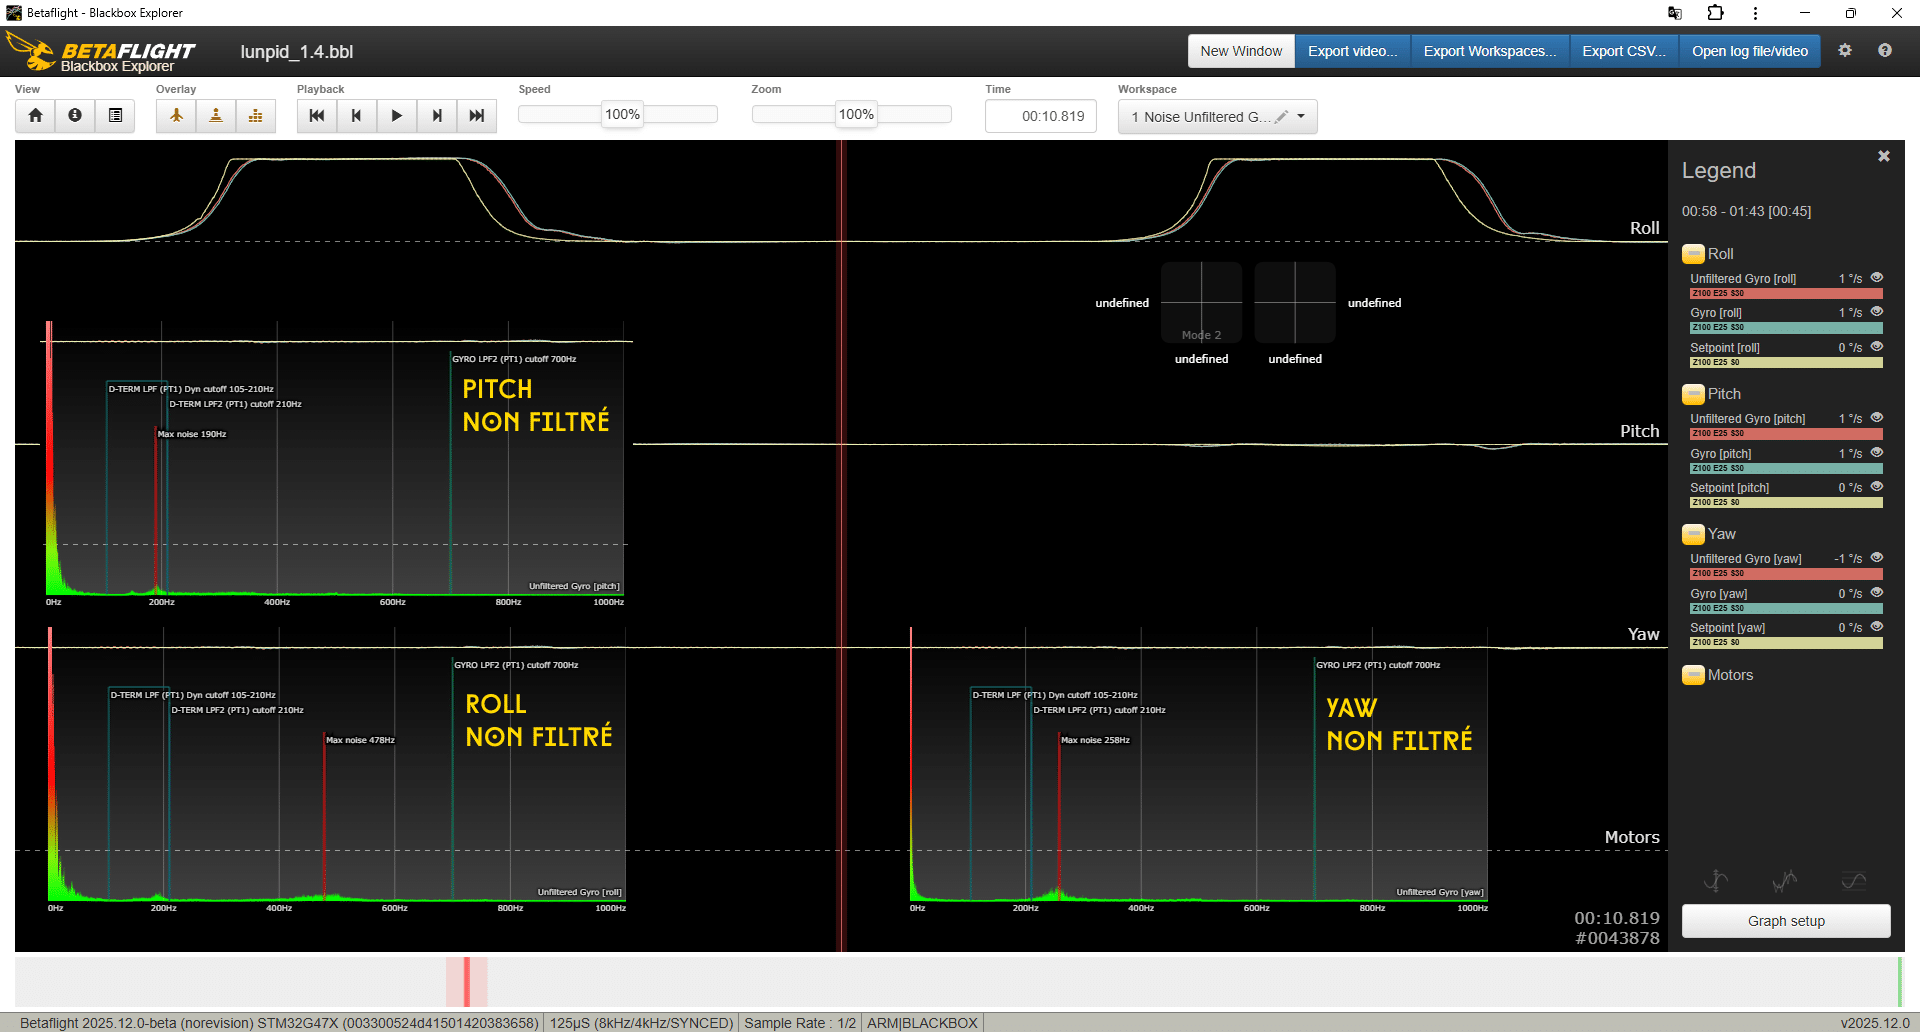This screenshot has width=1920, height=1032.
Task: Hide the Unfiltered Gyro [roll] trace
Action: click(x=1877, y=278)
